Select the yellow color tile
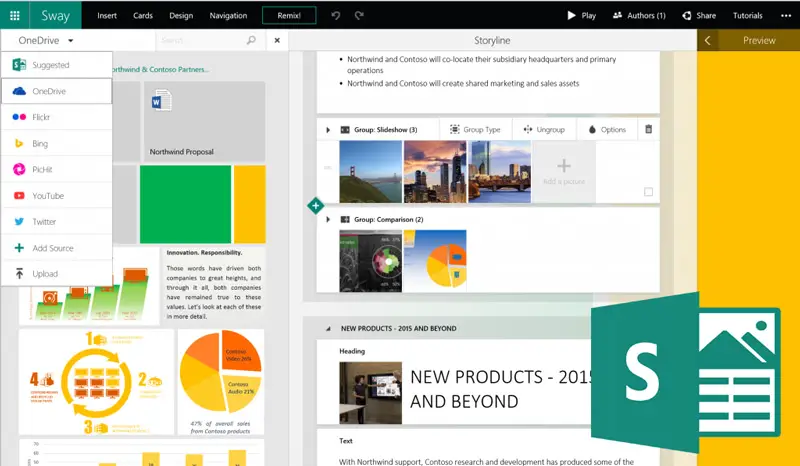This screenshot has width=800, height=466. (249, 204)
